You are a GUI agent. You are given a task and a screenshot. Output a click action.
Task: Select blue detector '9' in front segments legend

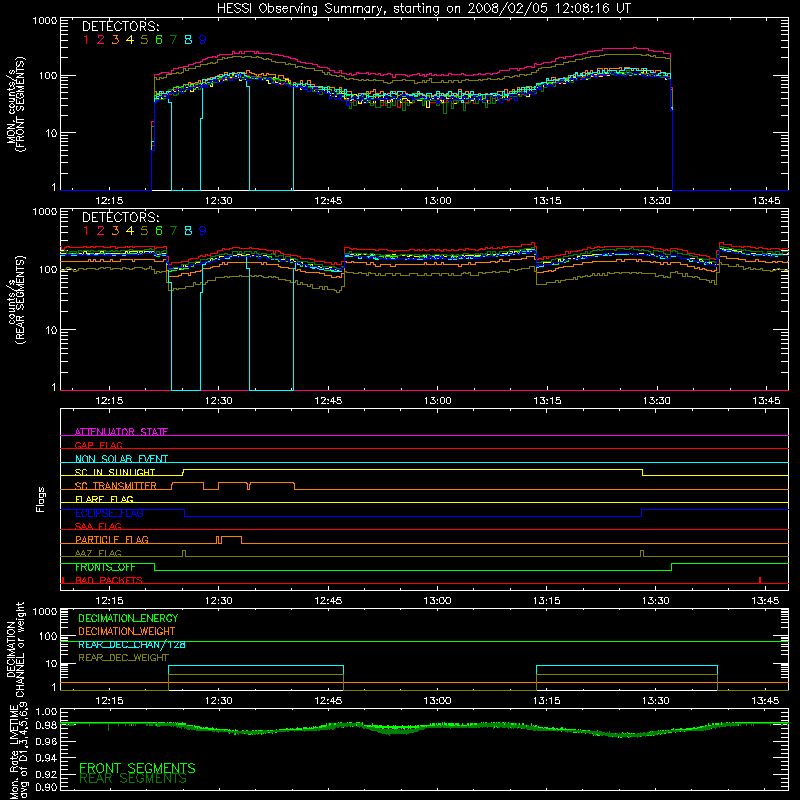click(203, 40)
